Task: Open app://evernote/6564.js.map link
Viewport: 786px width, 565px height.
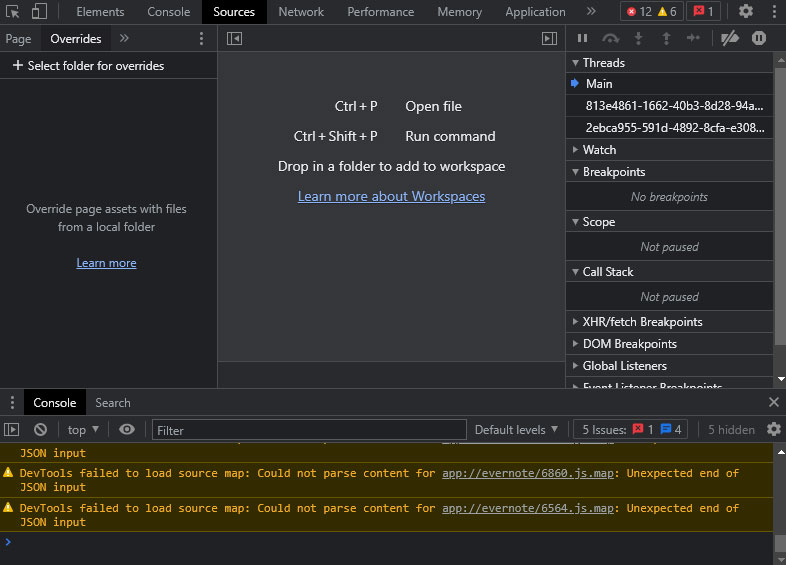Action: 528,508
